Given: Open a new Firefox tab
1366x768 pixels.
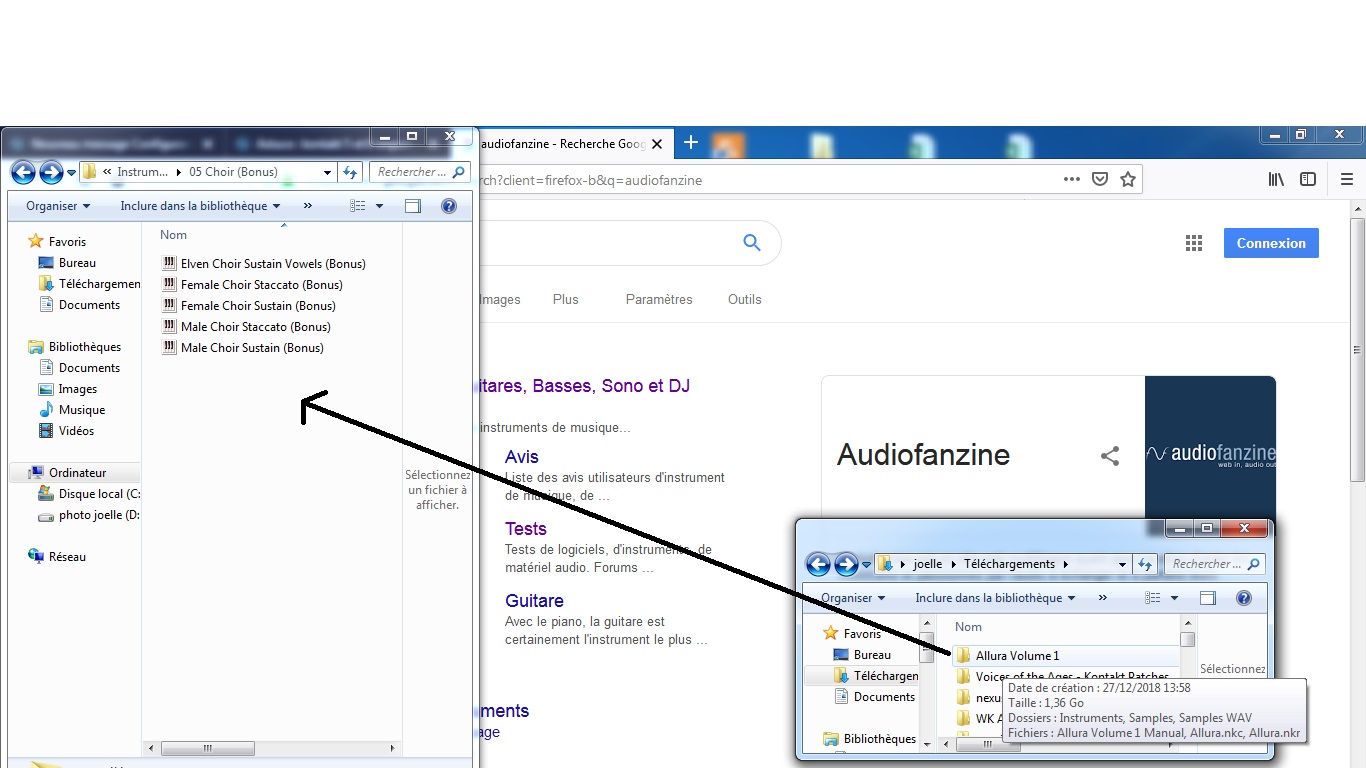Looking at the screenshot, I should 690,143.
